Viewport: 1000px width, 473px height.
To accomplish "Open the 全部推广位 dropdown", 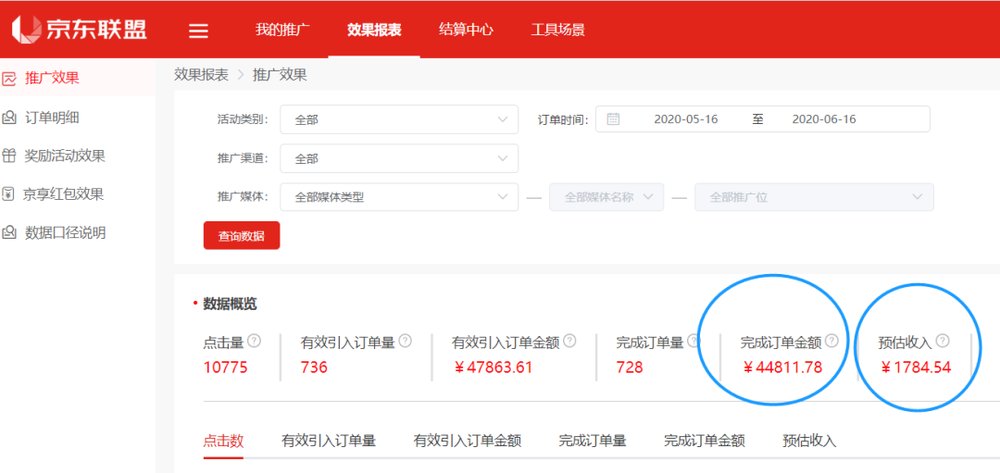I will tap(814, 197).
